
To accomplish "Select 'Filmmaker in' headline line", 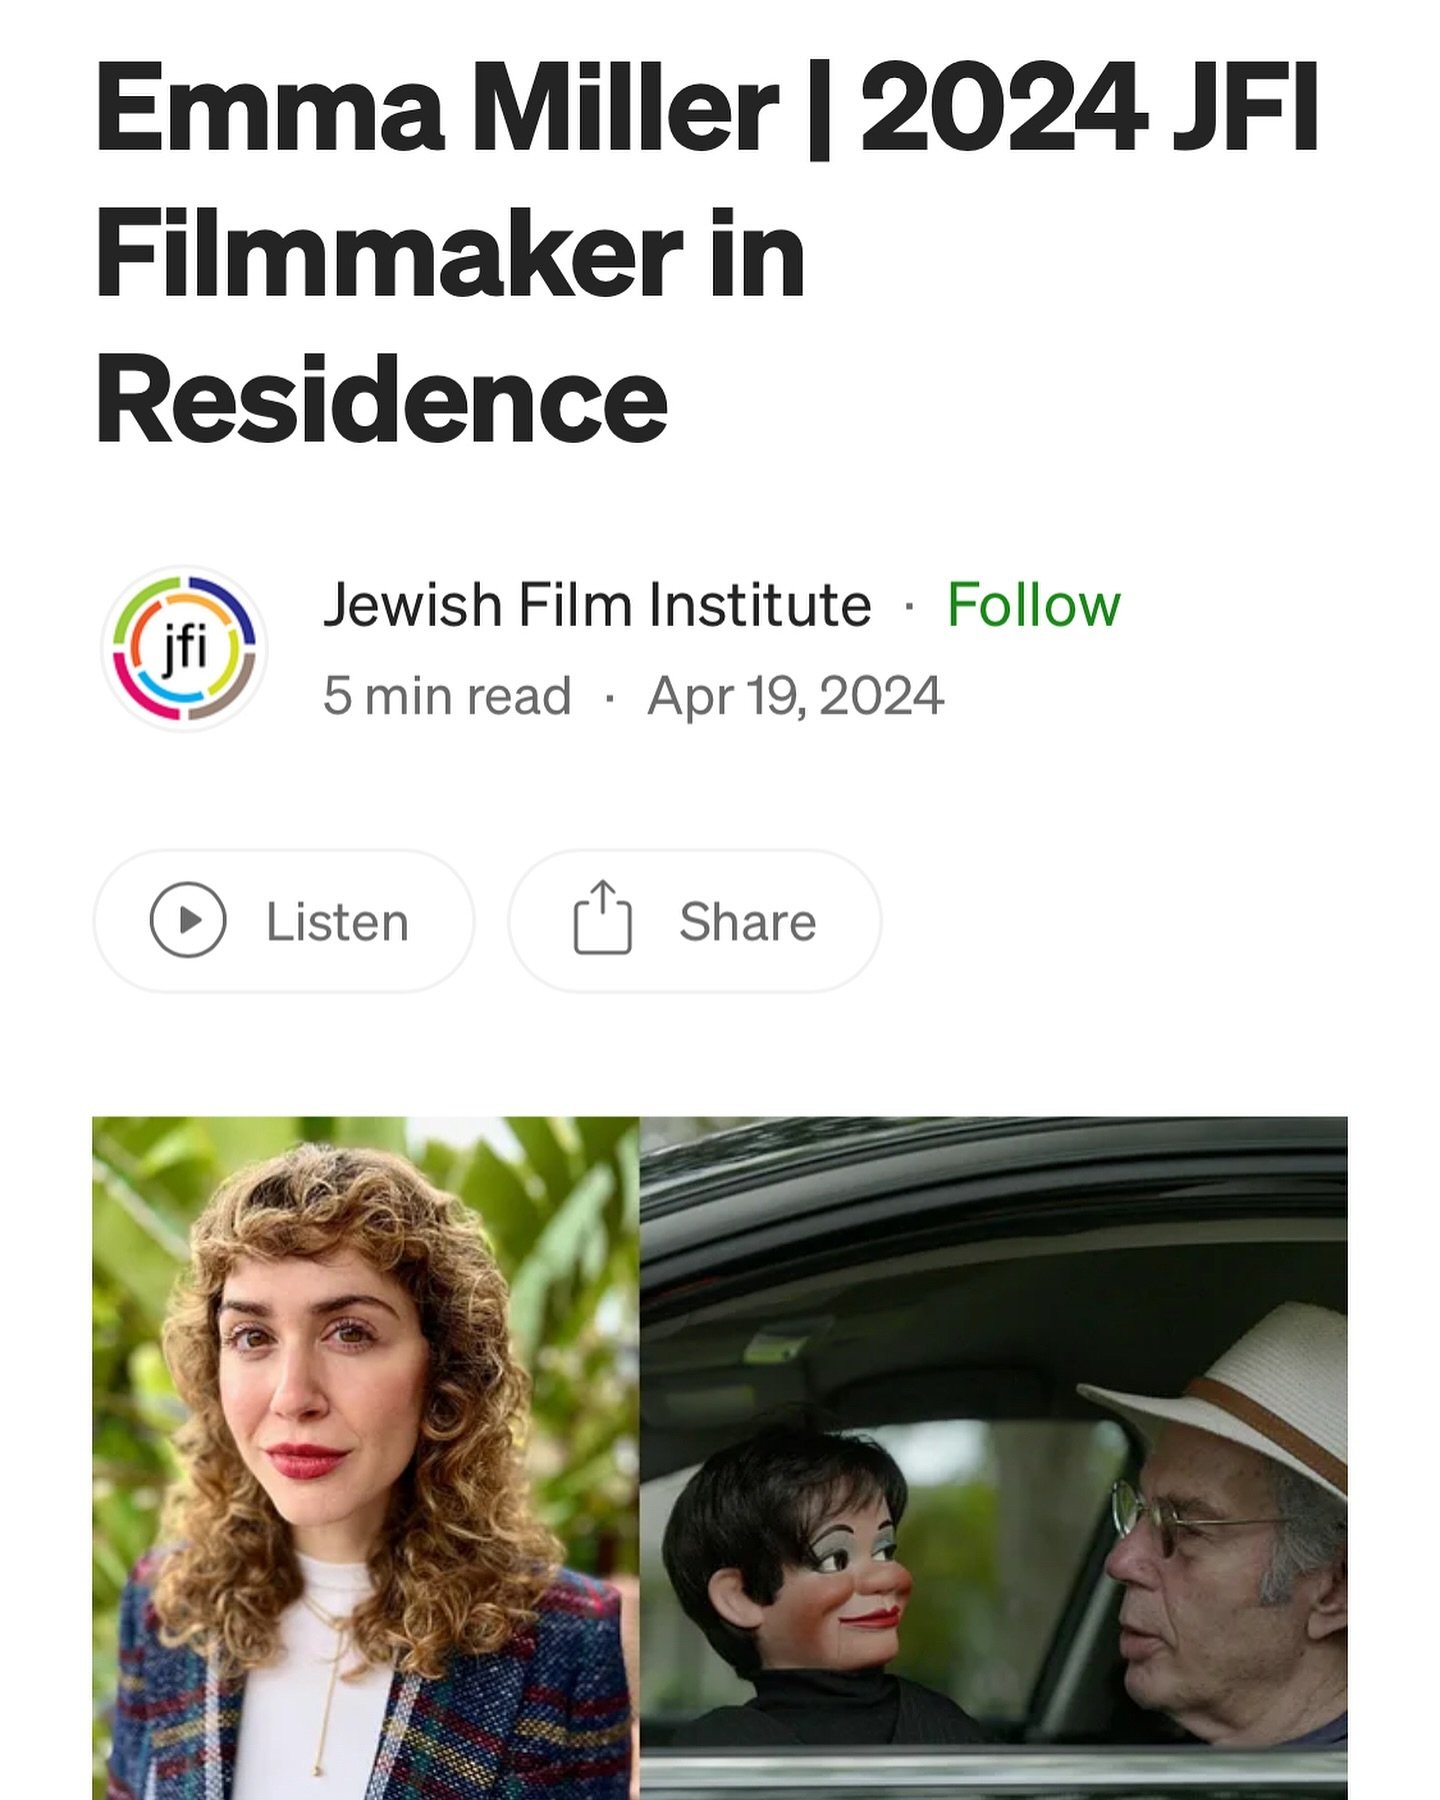I will pos(450,254).
